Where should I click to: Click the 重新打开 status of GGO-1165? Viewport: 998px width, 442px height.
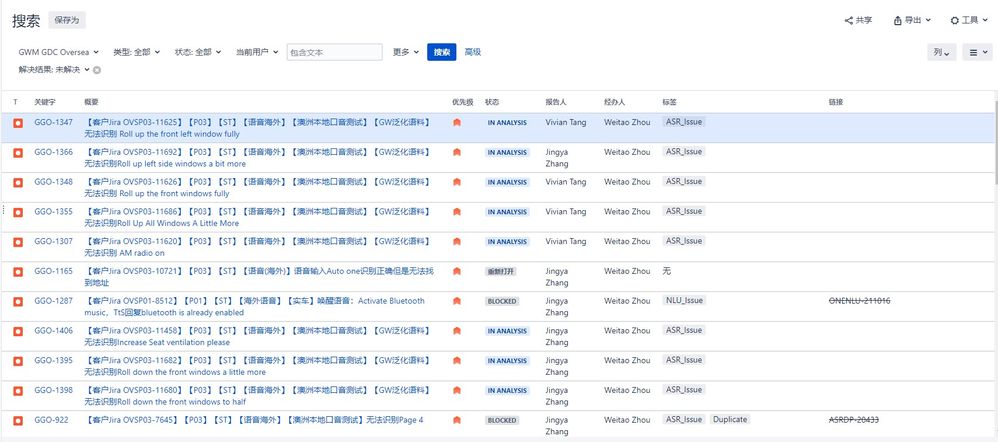(x=501, y=271)
